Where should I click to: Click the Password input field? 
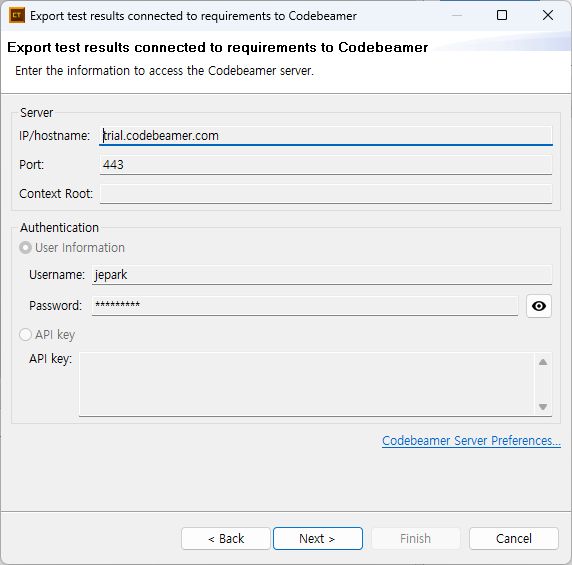[305, 306]
